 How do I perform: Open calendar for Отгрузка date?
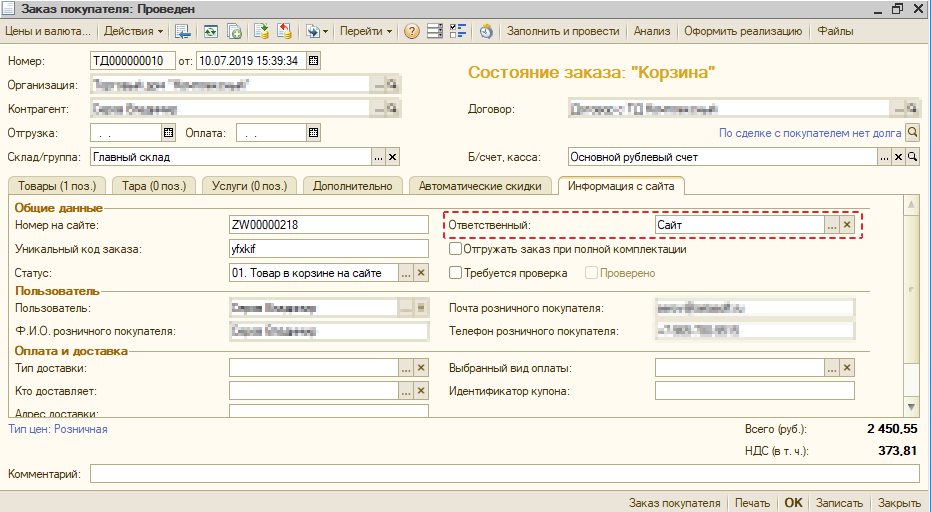(169, 132)
